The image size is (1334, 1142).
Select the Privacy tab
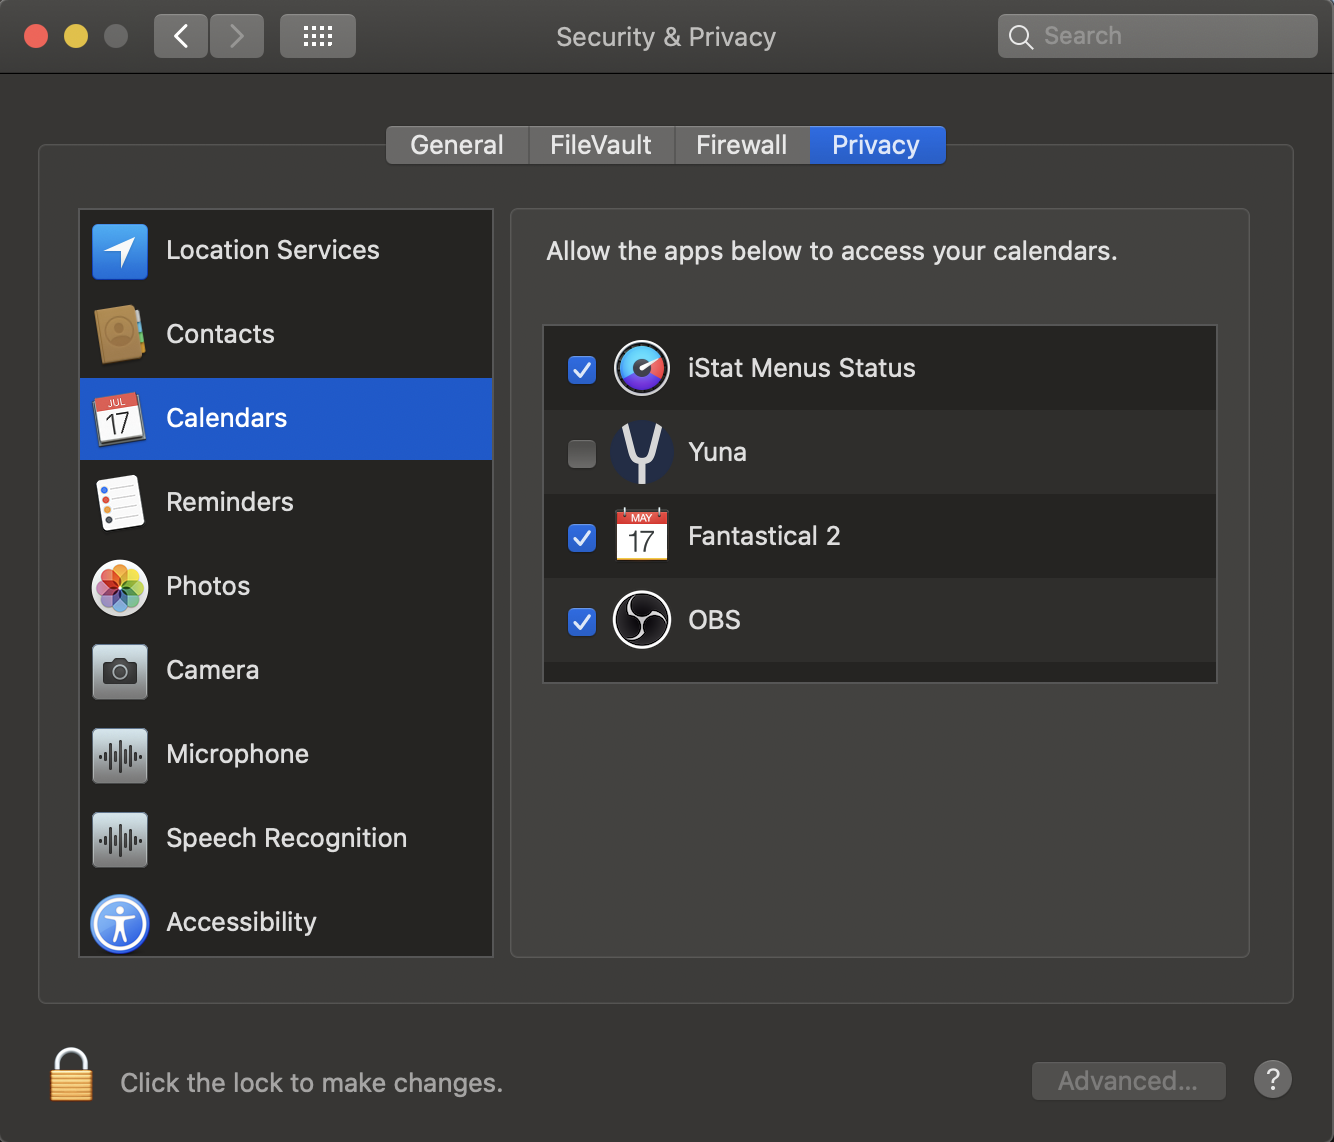(x=876, y=145)
